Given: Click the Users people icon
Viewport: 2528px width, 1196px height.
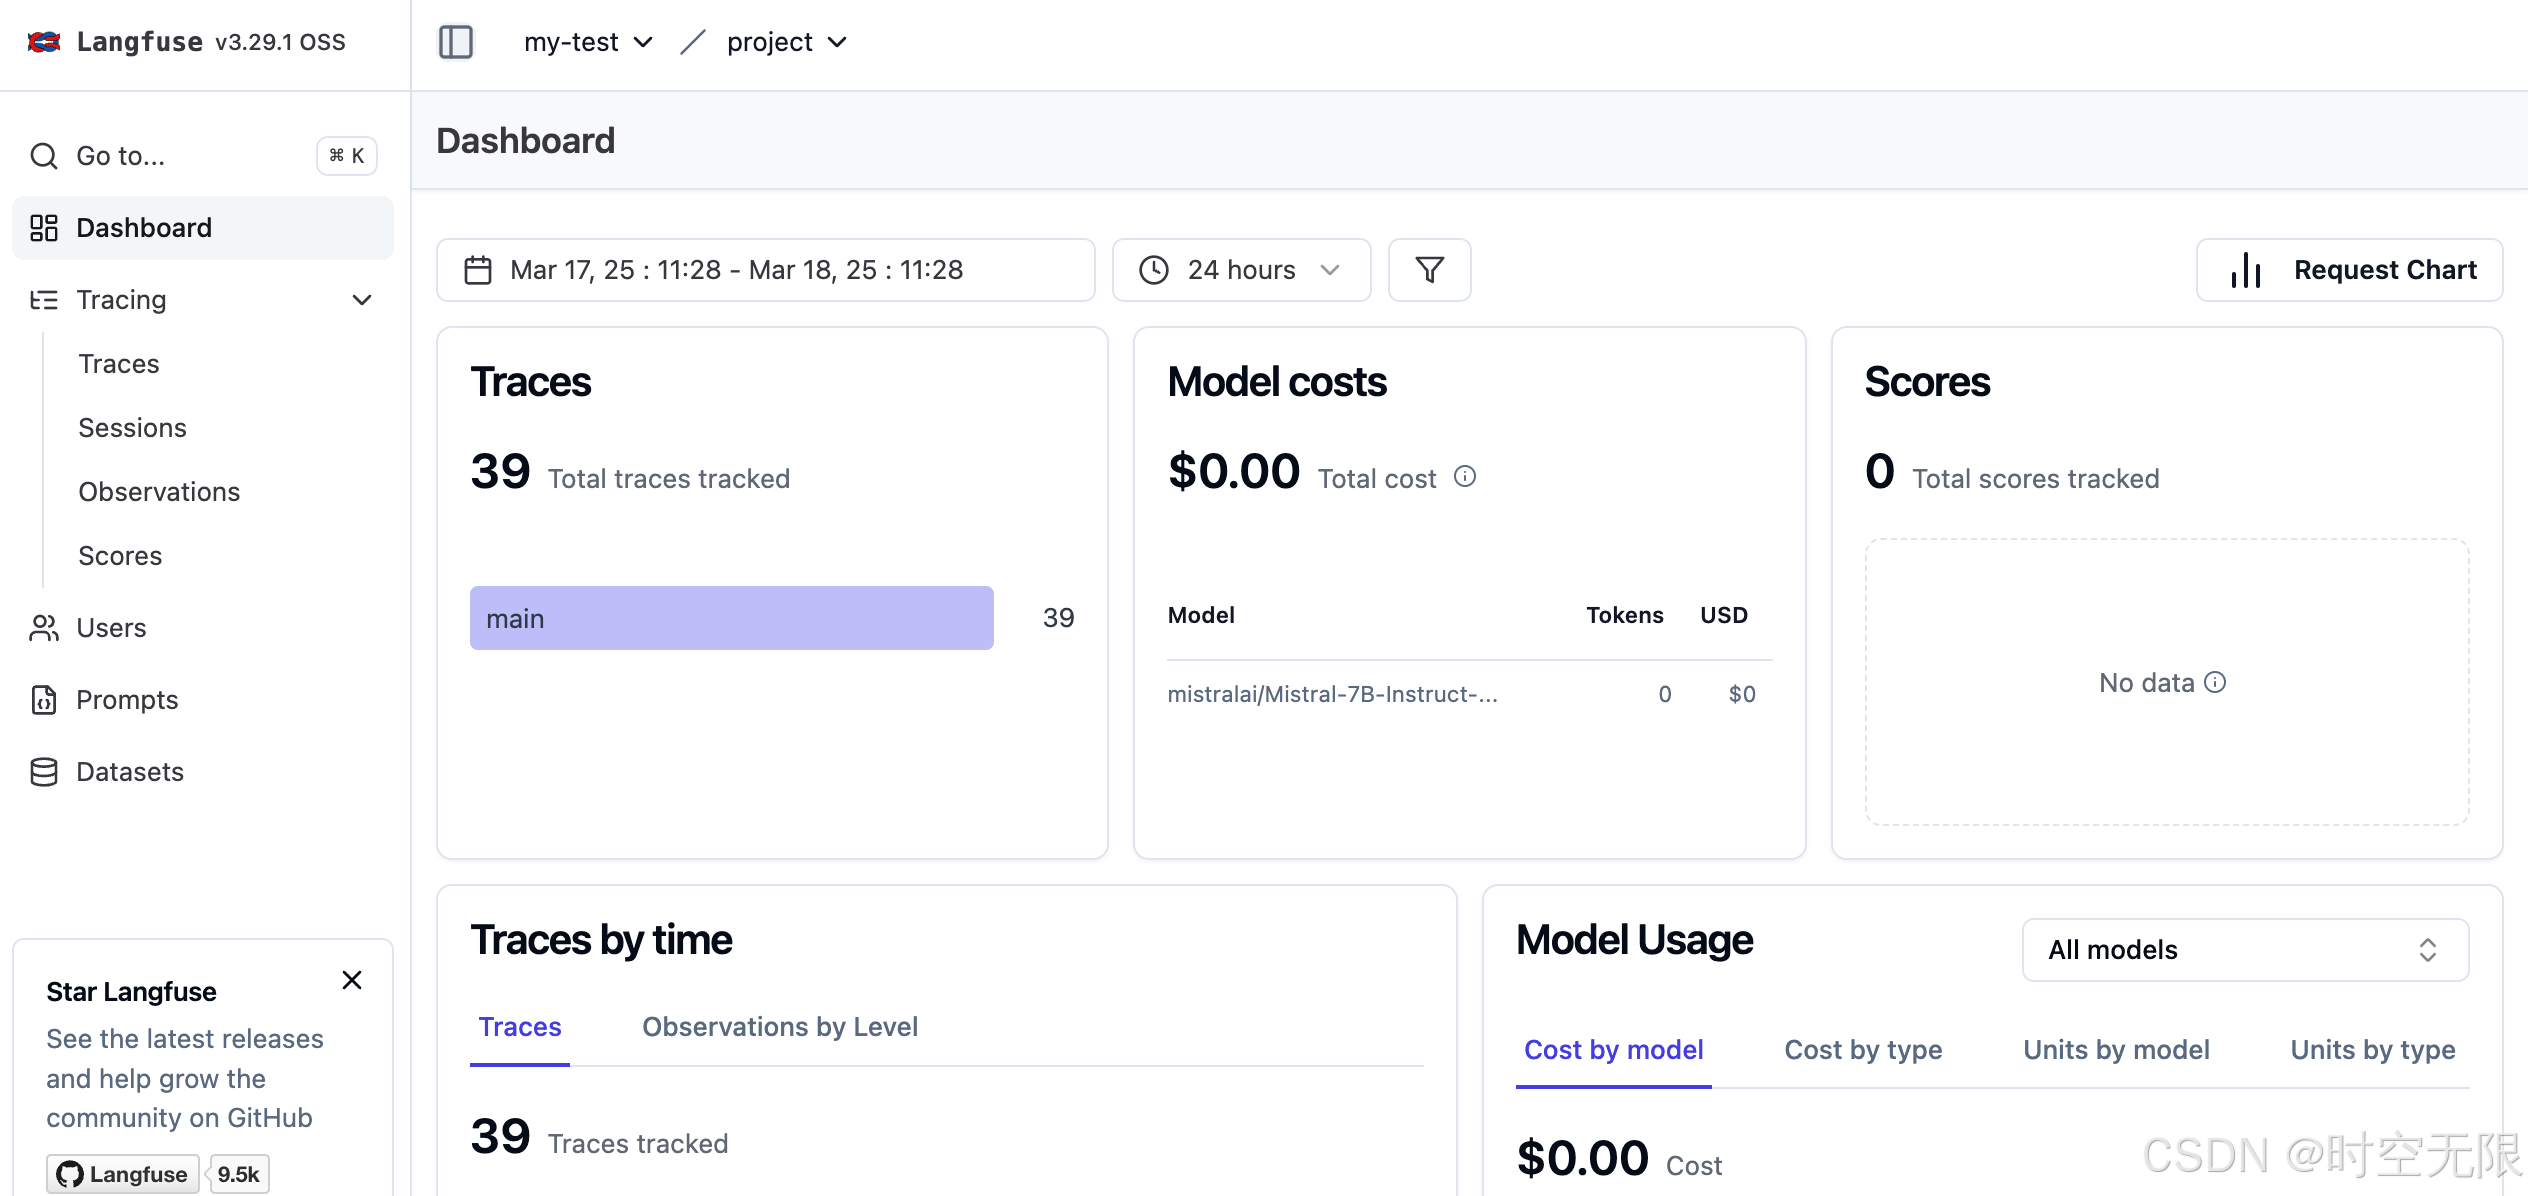Looking at the screenshot, I should pyautogui.click(x=44, y=628).
